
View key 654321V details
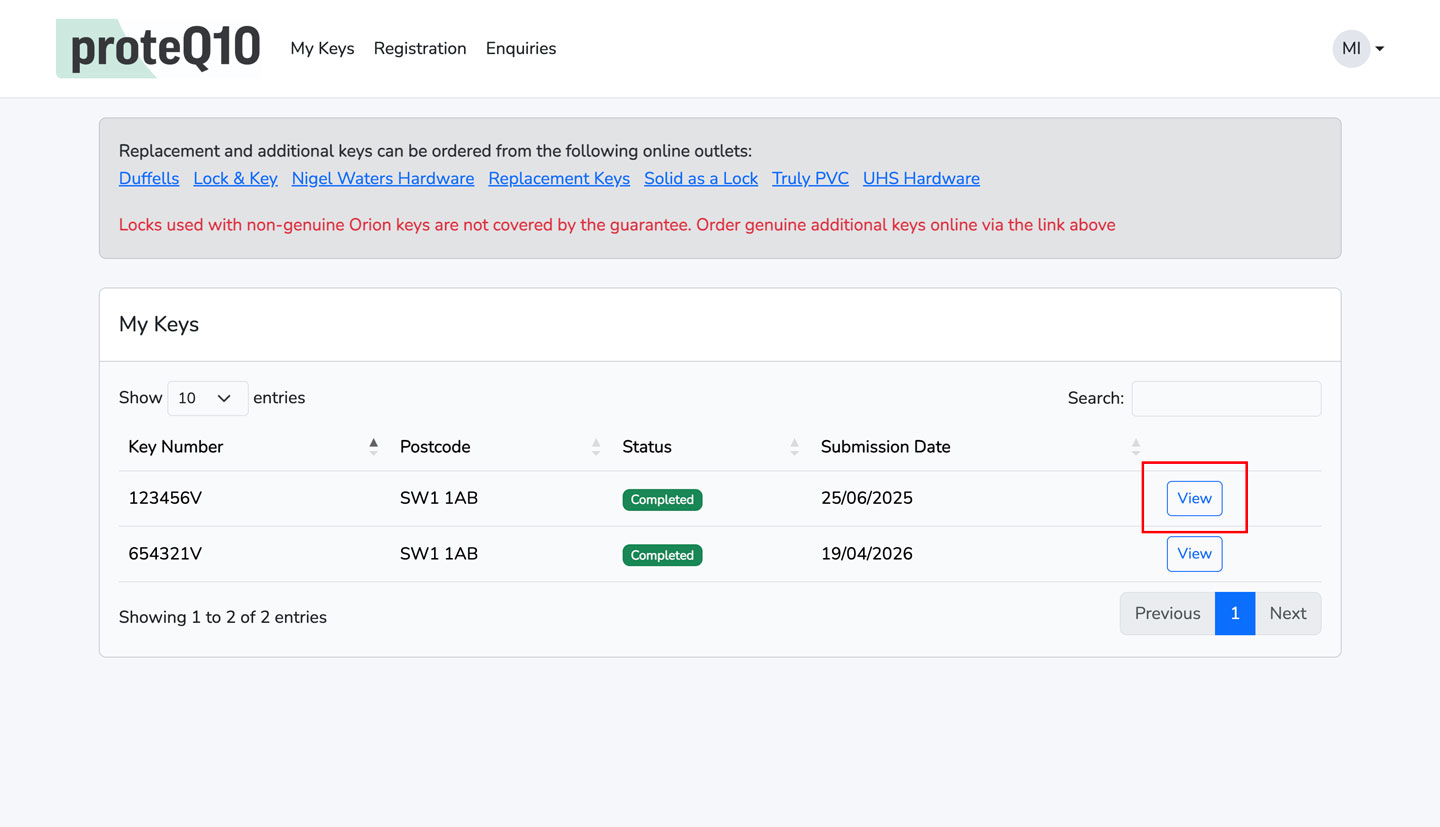click(1194, 554)
